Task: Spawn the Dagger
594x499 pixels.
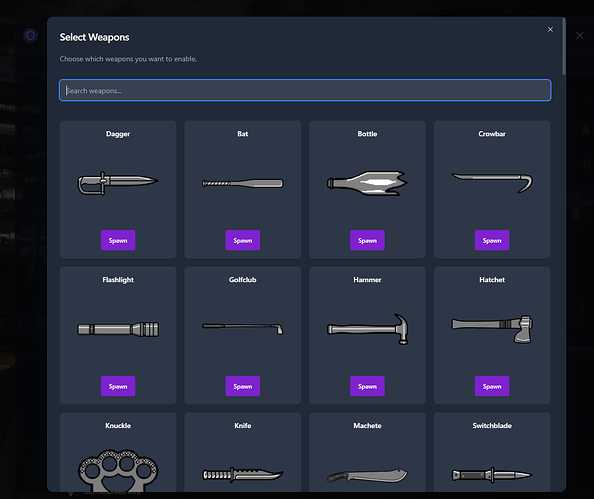Action: click(118, 240)
